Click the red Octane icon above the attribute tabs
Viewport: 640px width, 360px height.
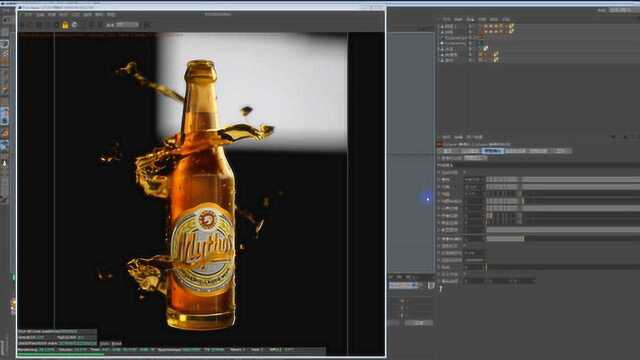(440, 144)
